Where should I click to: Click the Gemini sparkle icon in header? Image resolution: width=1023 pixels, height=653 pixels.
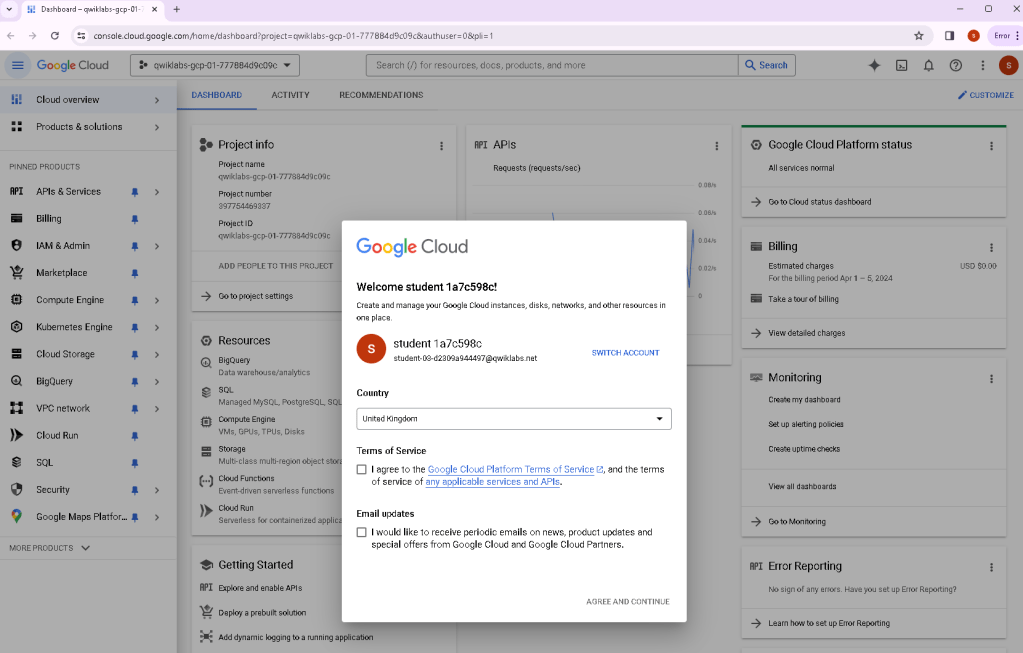pos(874,65)
